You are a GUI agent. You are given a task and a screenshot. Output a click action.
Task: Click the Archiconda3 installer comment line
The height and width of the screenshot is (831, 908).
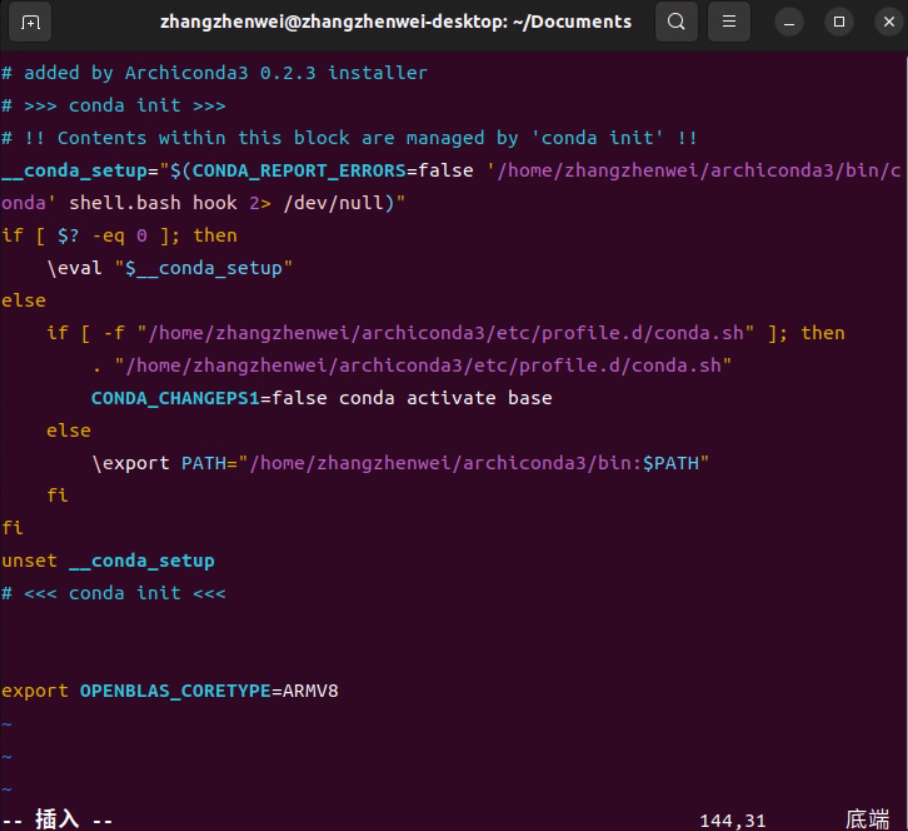click(x=215, y=72)
